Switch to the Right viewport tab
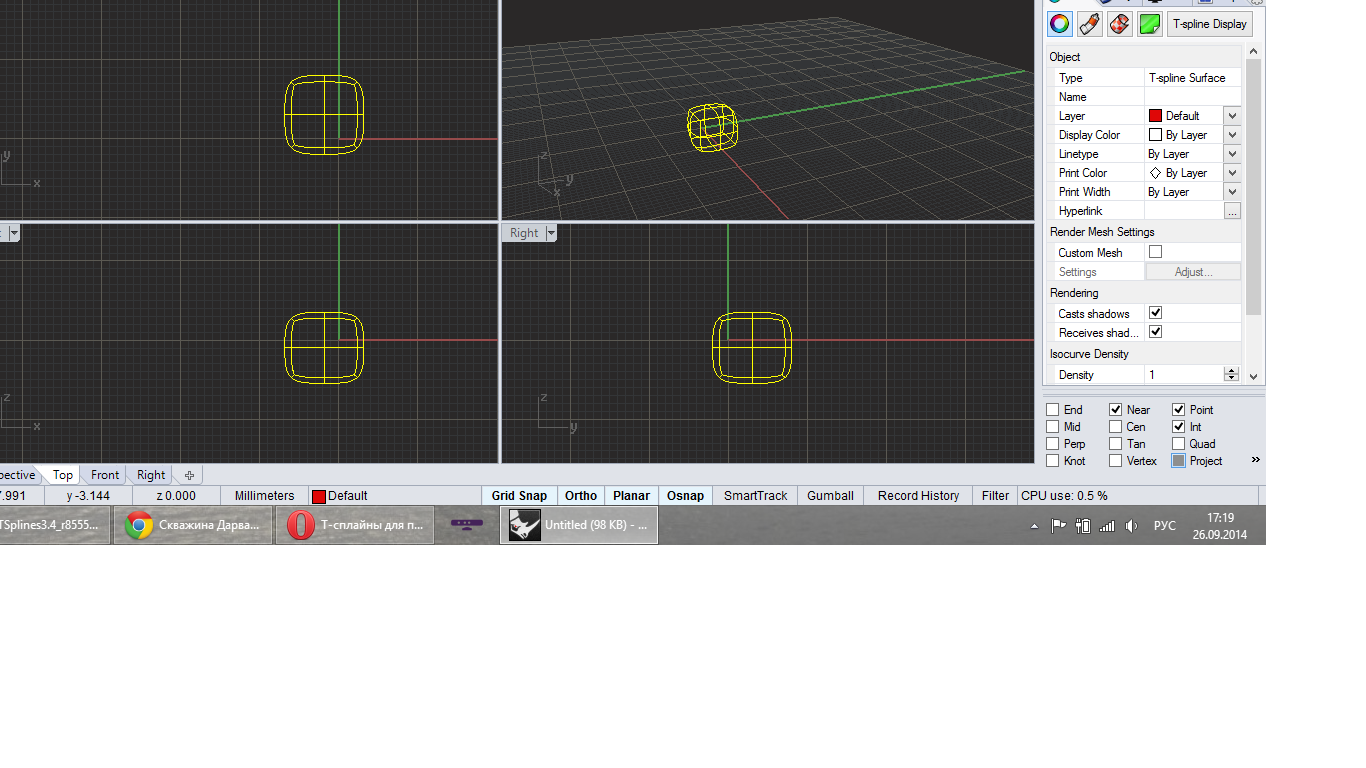Viewport: 1366px width, 768px height. tap(151, 475)
